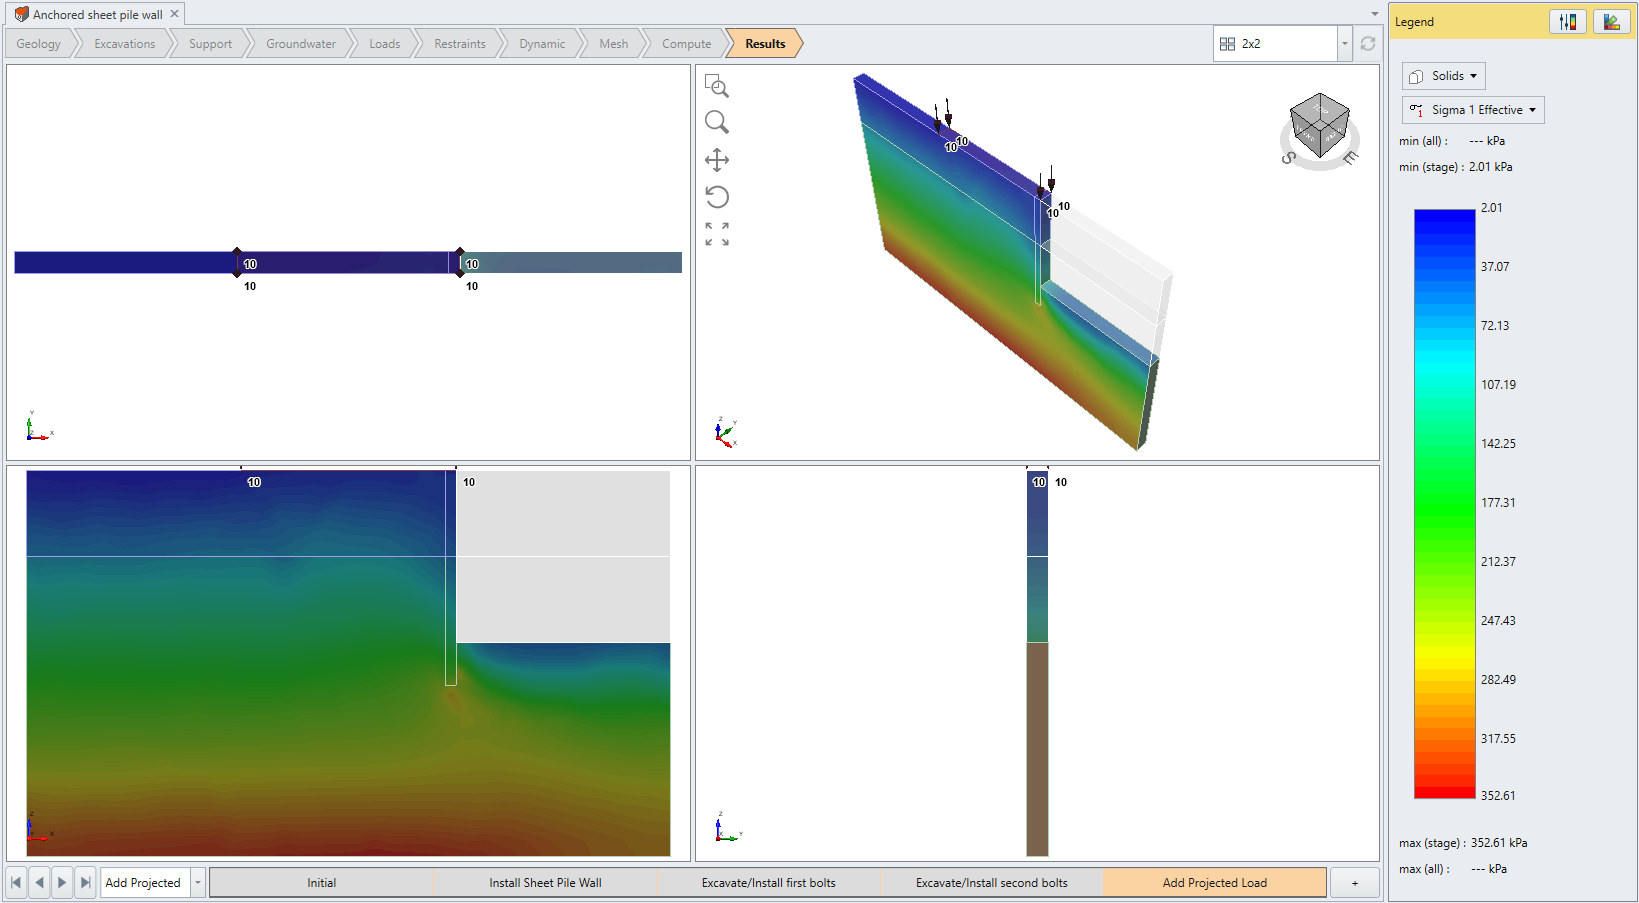Go to the next stage
1639x903 pixels.
(x=62, y=882)
